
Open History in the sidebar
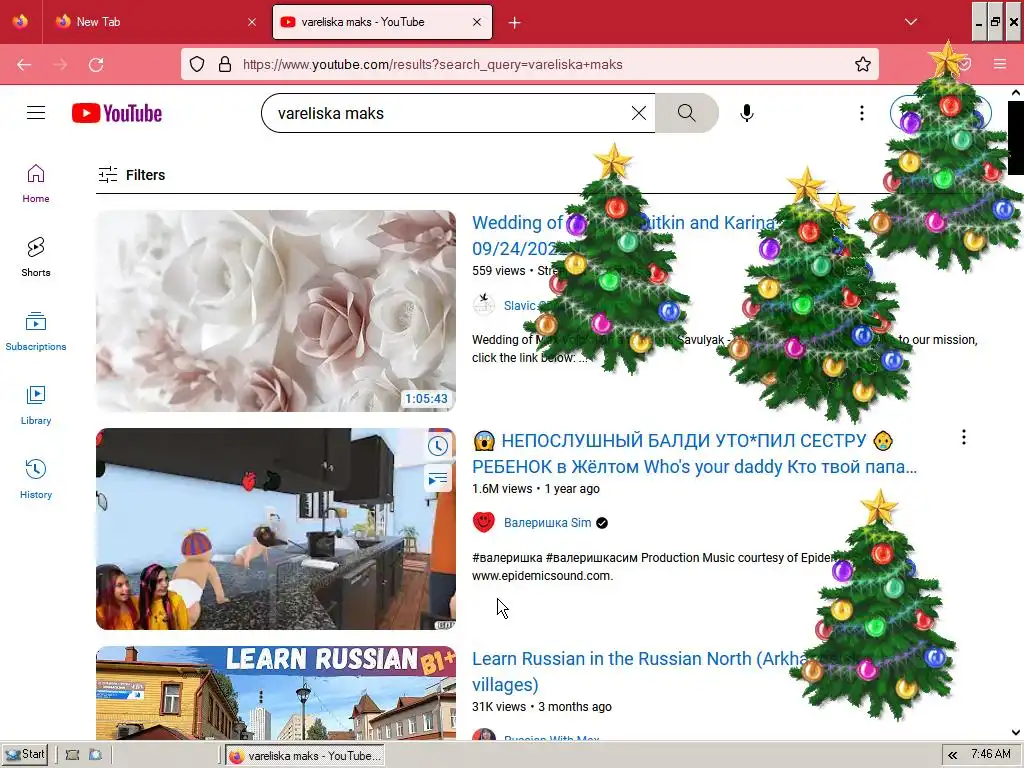[36, 479]
